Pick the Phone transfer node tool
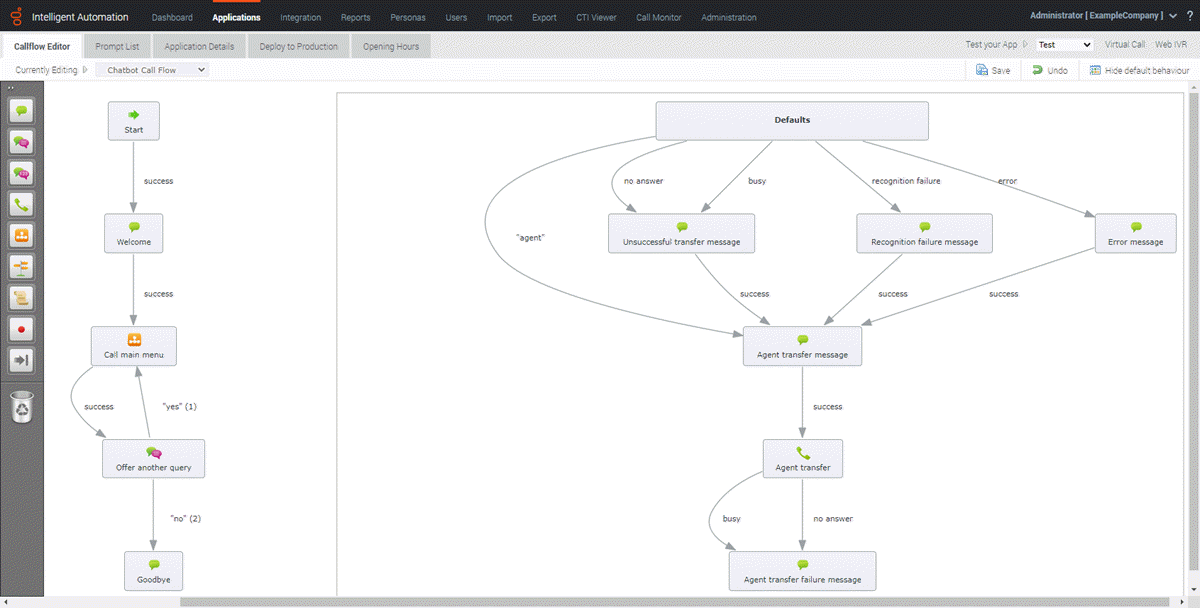Screen dimensions: 1200x608 22,204
